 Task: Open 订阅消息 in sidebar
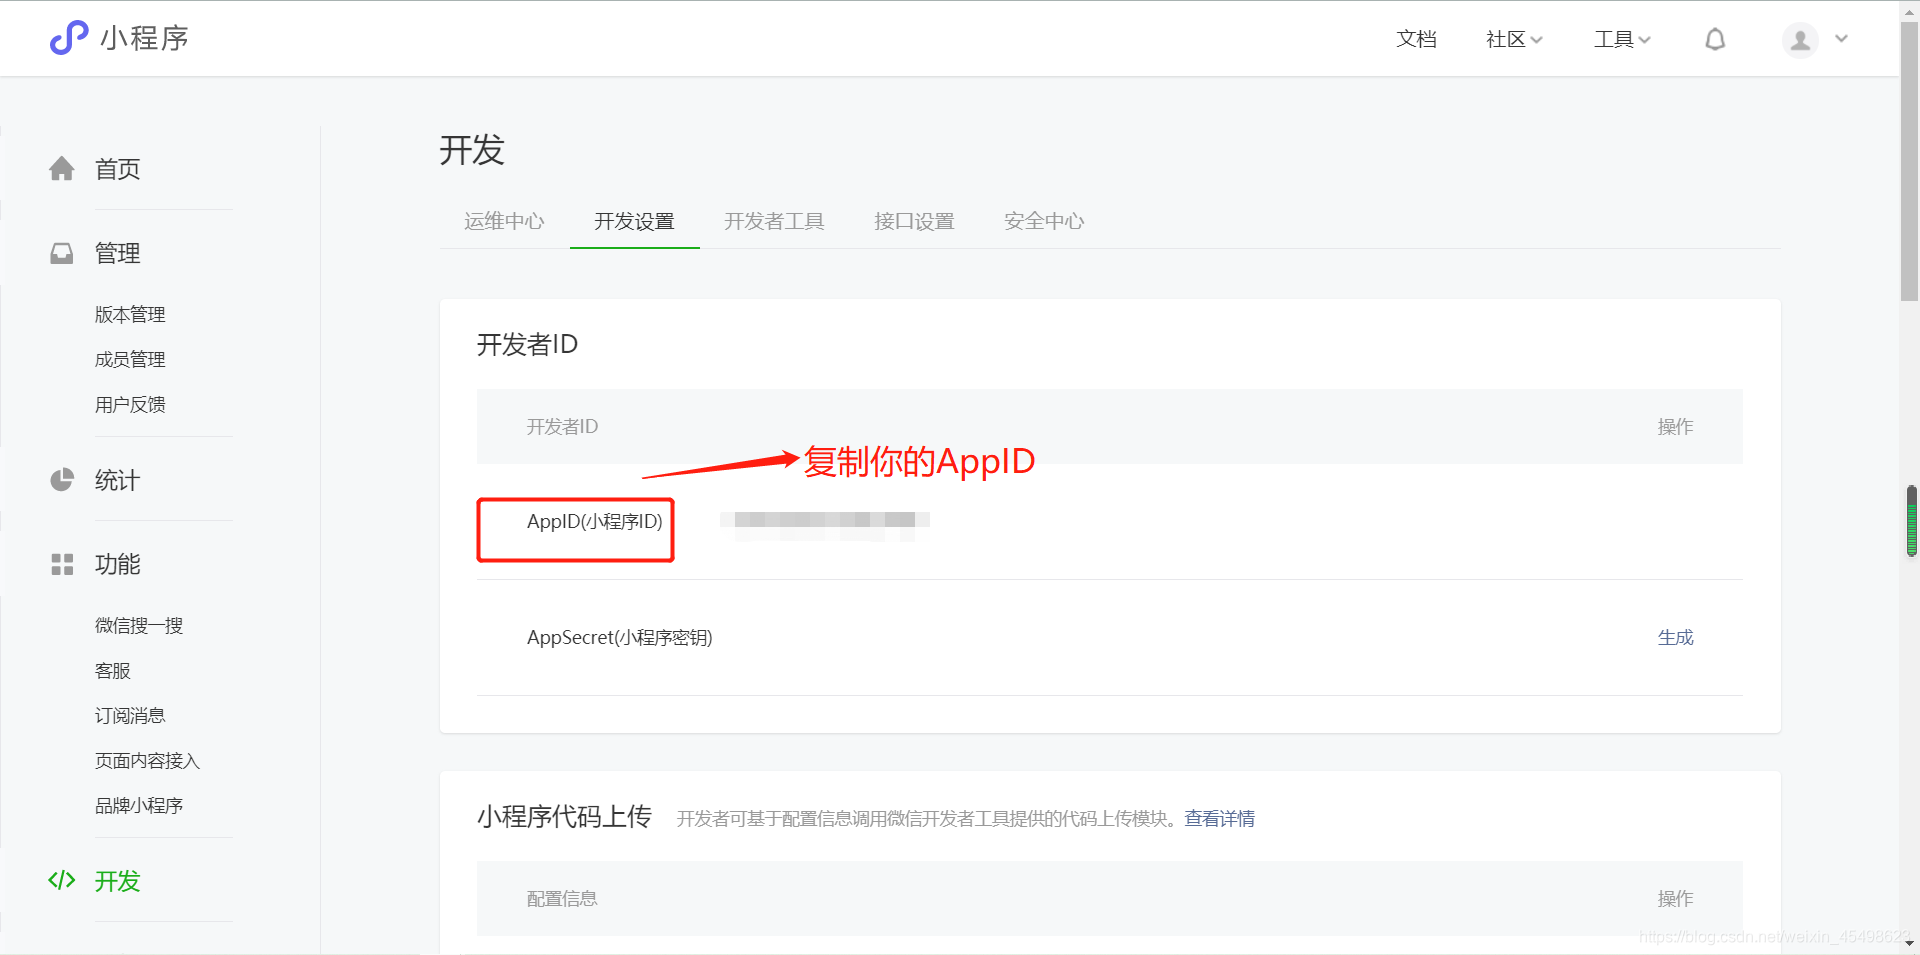point(130,715)
